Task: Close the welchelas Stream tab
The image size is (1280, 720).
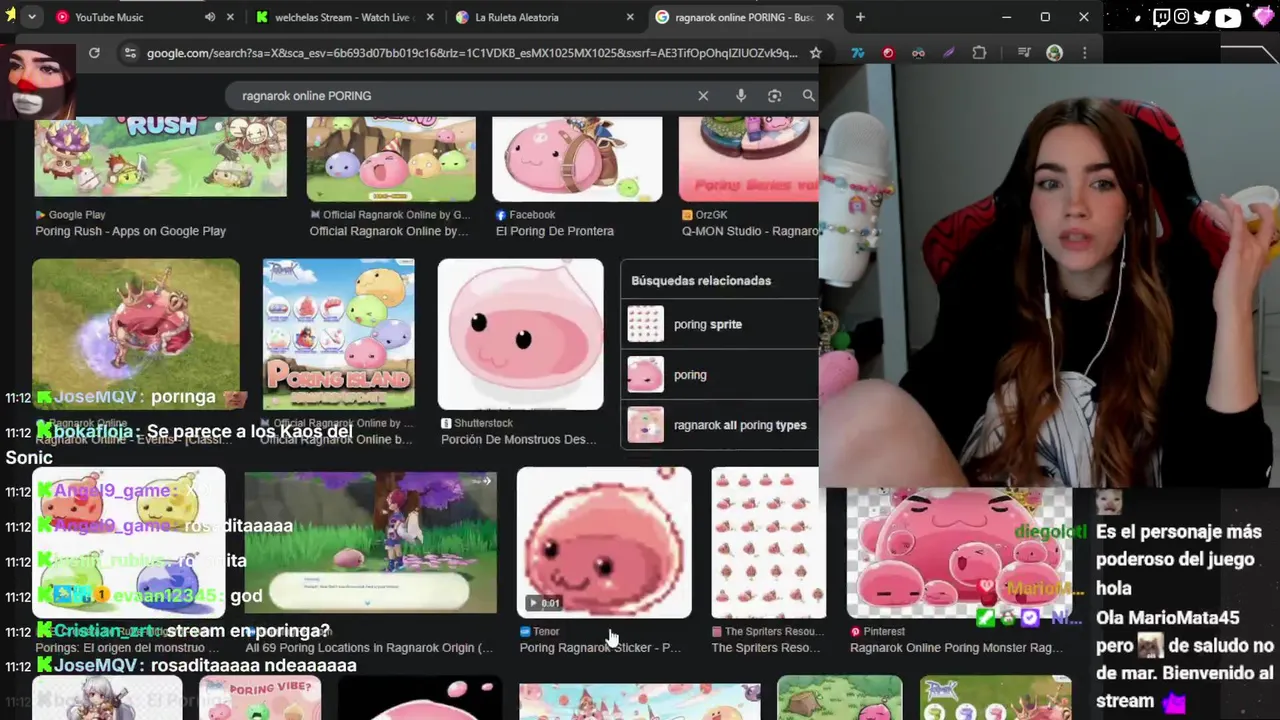Action: [x=430, y=17]
